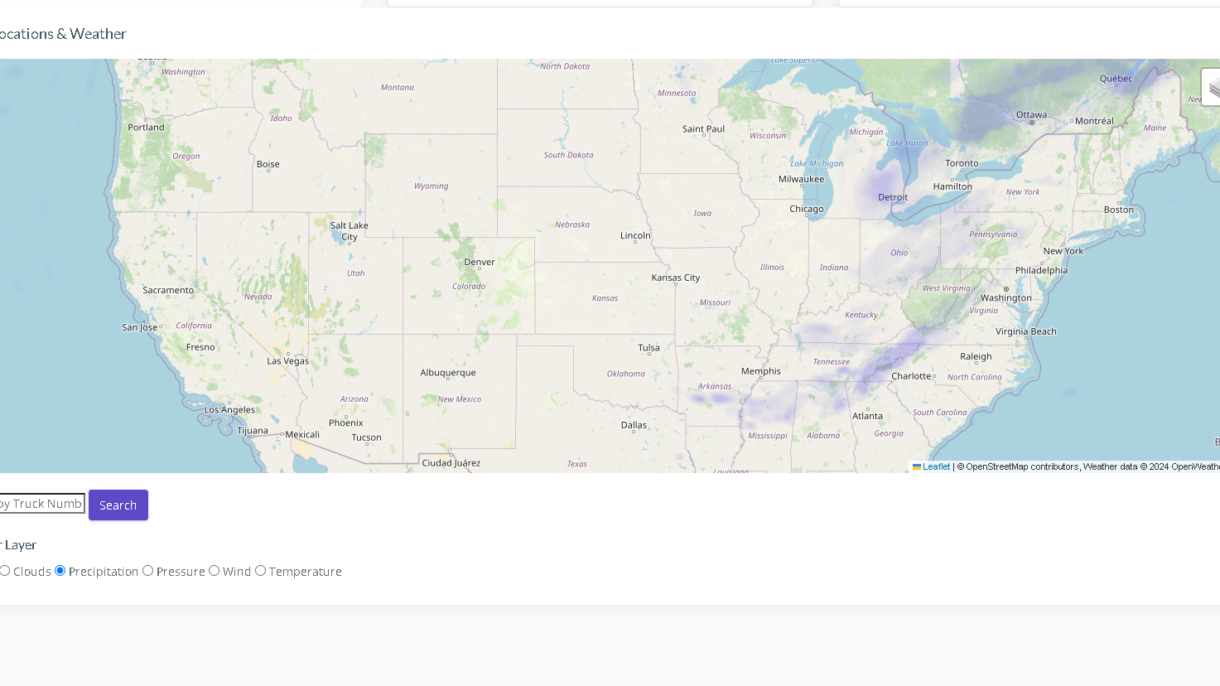
Task: Choose the Pressure weather layer
Action: pyautogui.click(x=148, y=571)
